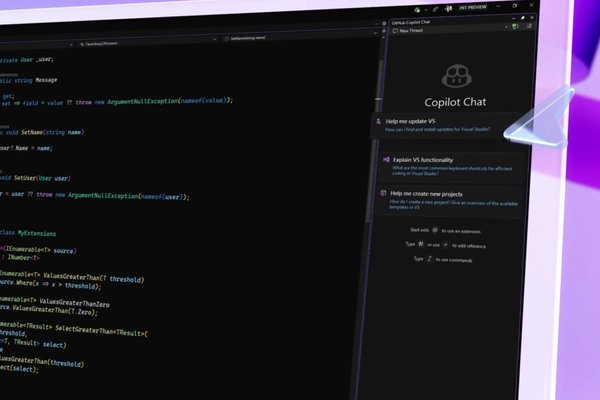Click 'nameof(user)' in the code
The image size is (600, 400).
pos(162,197)
